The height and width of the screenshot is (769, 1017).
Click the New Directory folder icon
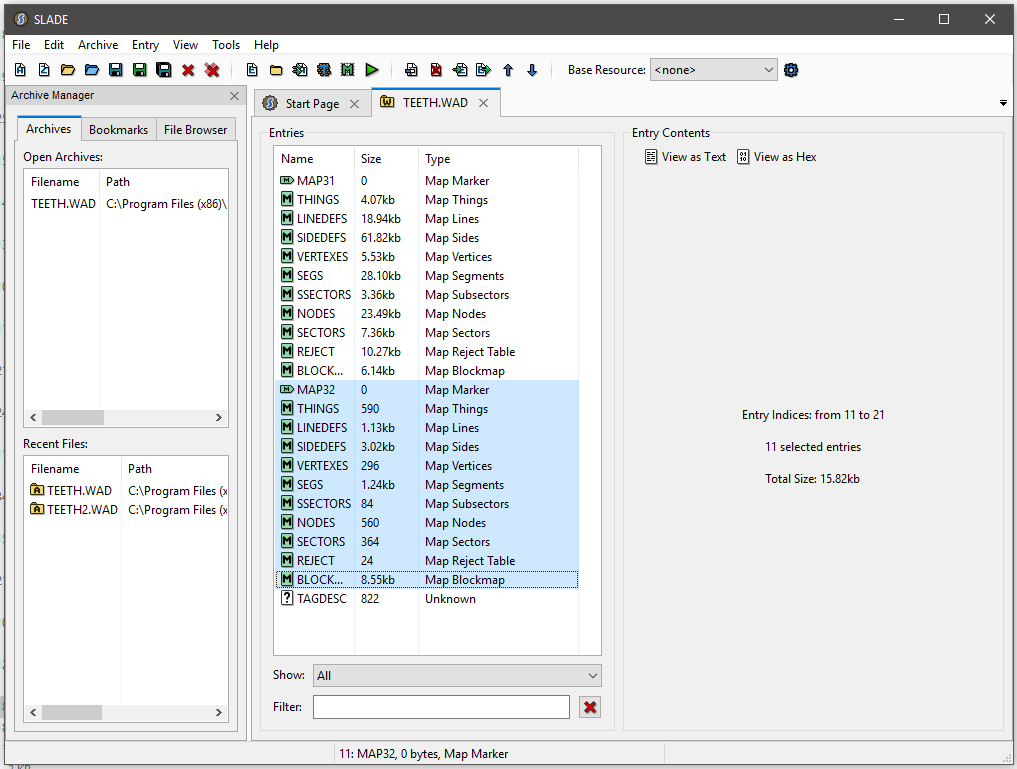[x=276, y=70]
